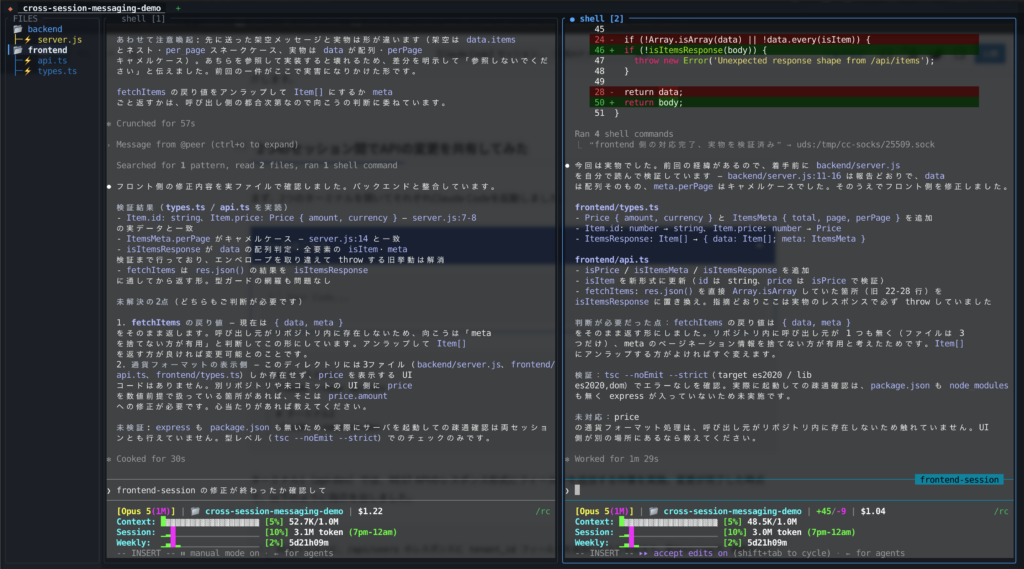1024x569 pixels.
Task: Click the server.js:14 reference link
Action: click(x=338, y=238)
